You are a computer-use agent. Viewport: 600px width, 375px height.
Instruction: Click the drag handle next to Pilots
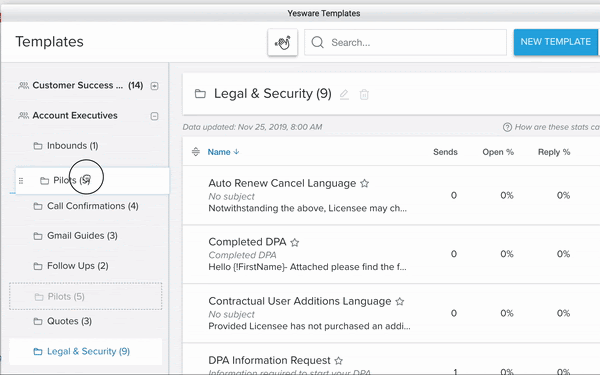coord(21,181)
